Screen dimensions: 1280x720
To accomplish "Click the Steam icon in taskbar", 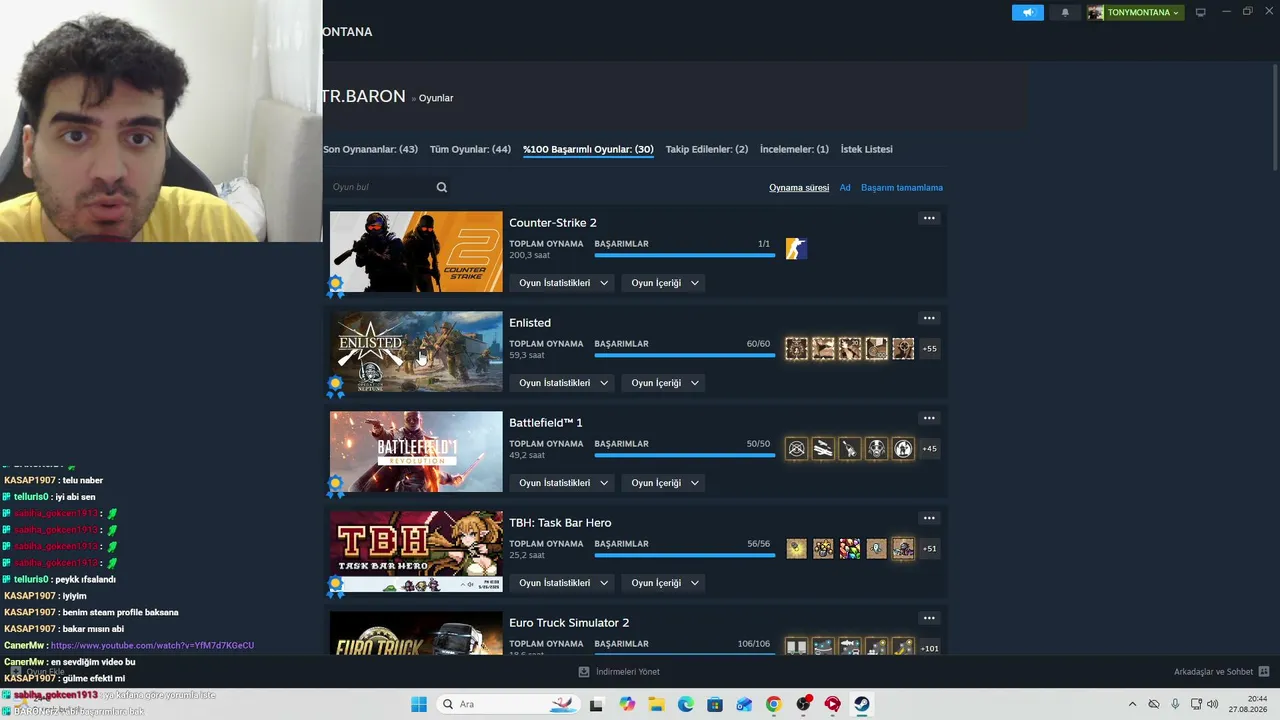I will [x=861, y=704].
